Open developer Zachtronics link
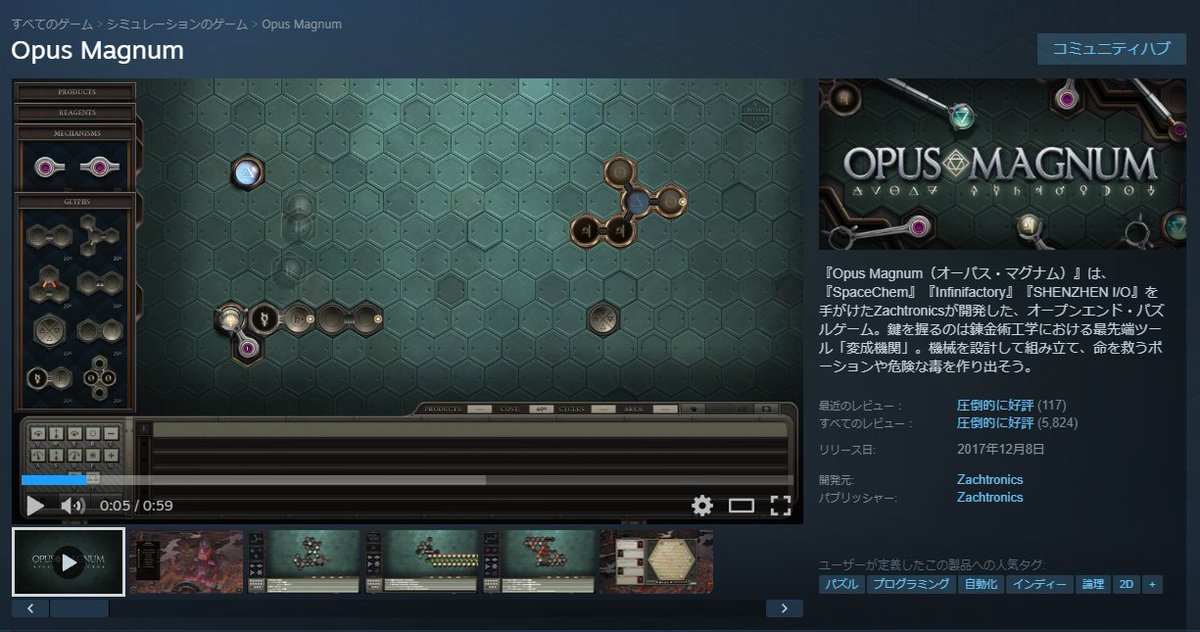This screenshot has height=632, width=1200. point(990,479)
